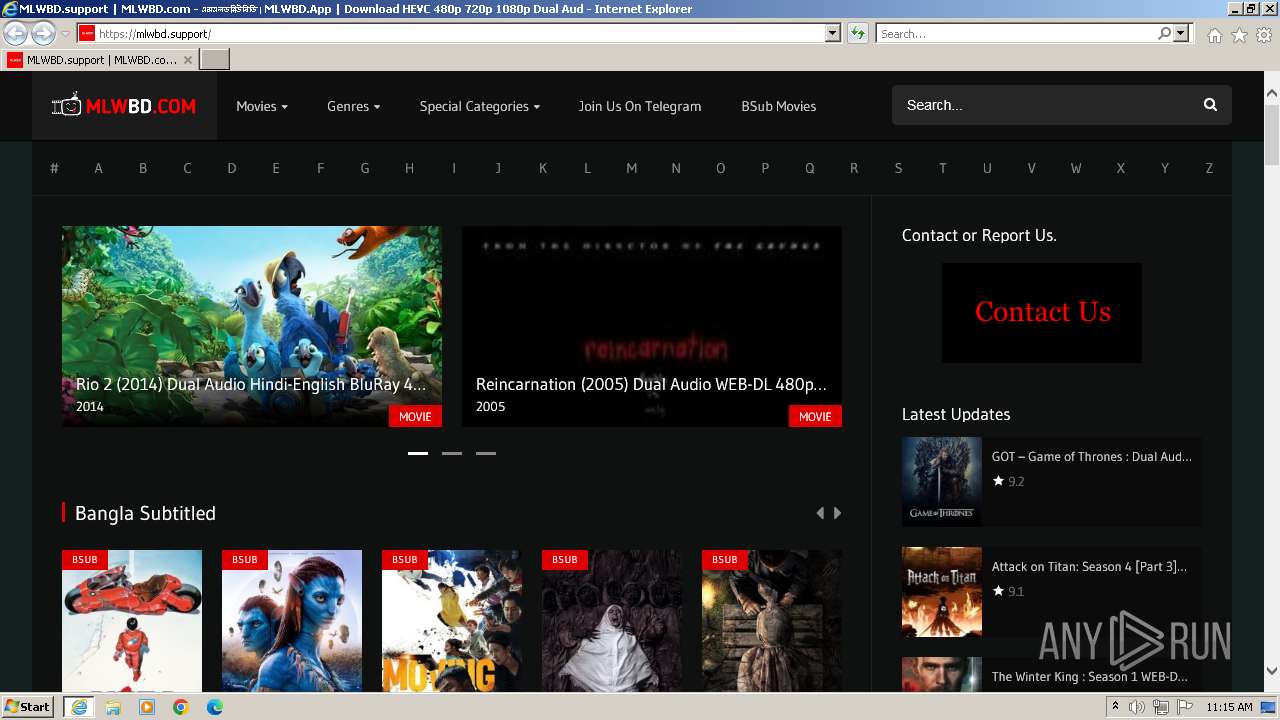The height and width of the screenshot is (720, 1280).
Task: Close the MLWBD.support tab
Action: 187,60
